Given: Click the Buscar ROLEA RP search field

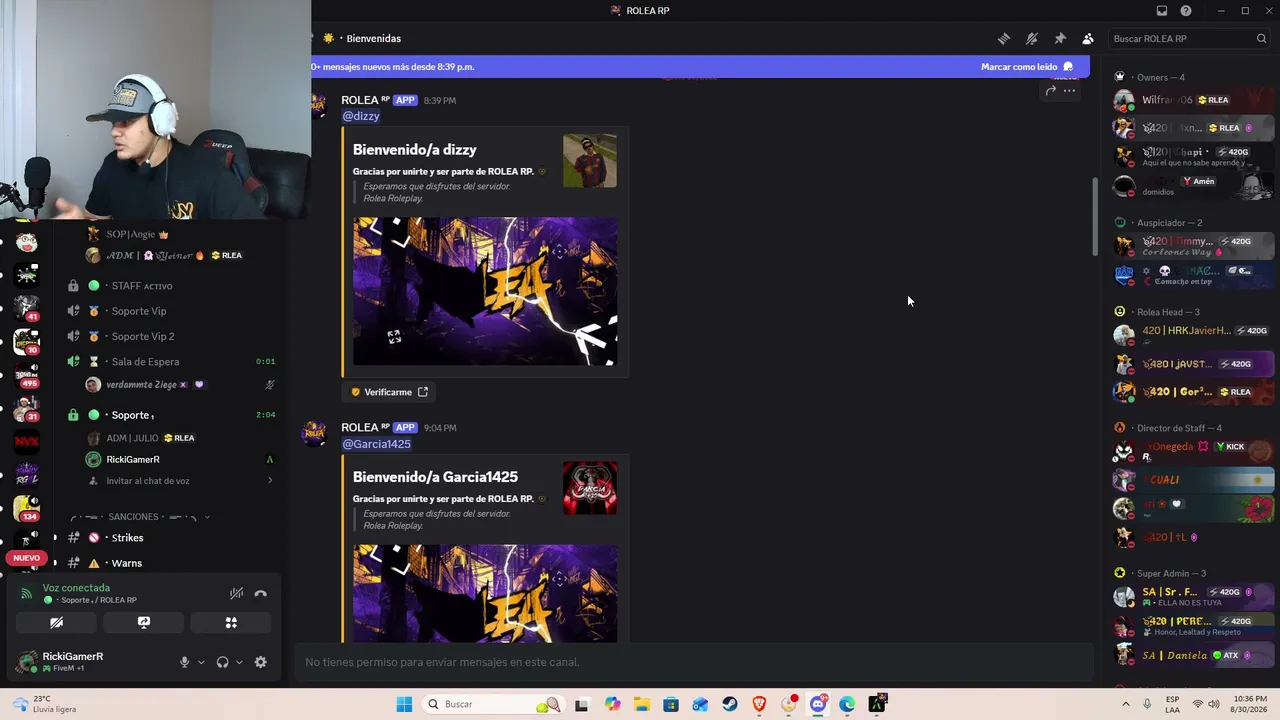Looking at the screenshot, I should coord(1189,39).
